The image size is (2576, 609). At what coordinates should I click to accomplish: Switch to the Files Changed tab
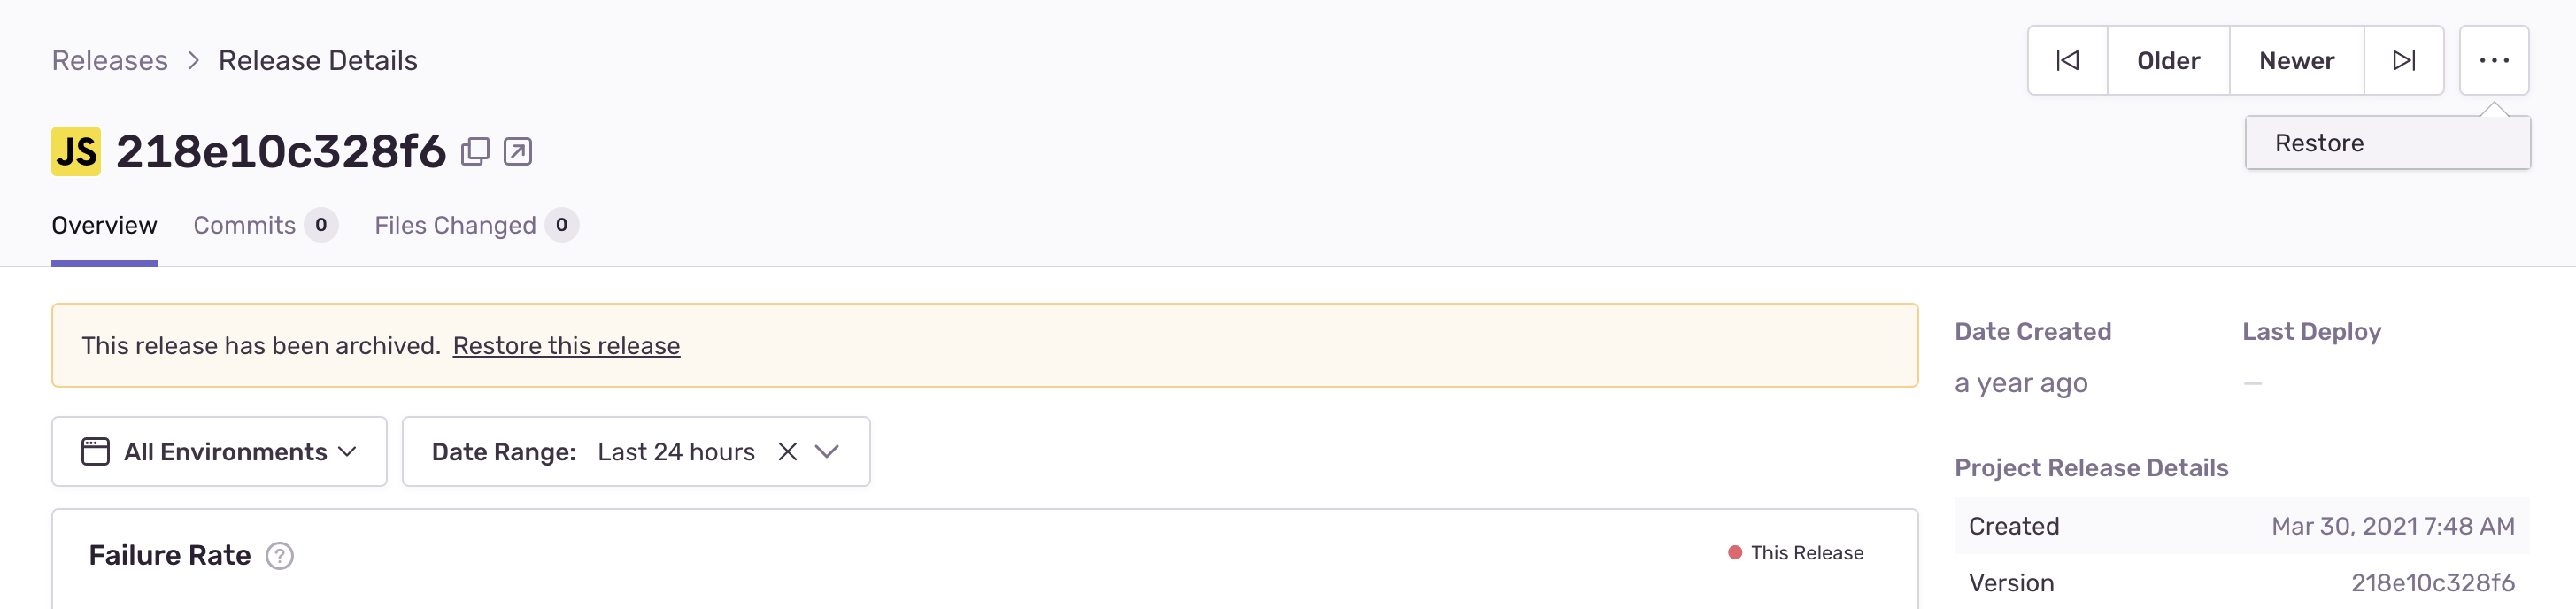pyautogui.click(x=455, y=225)
